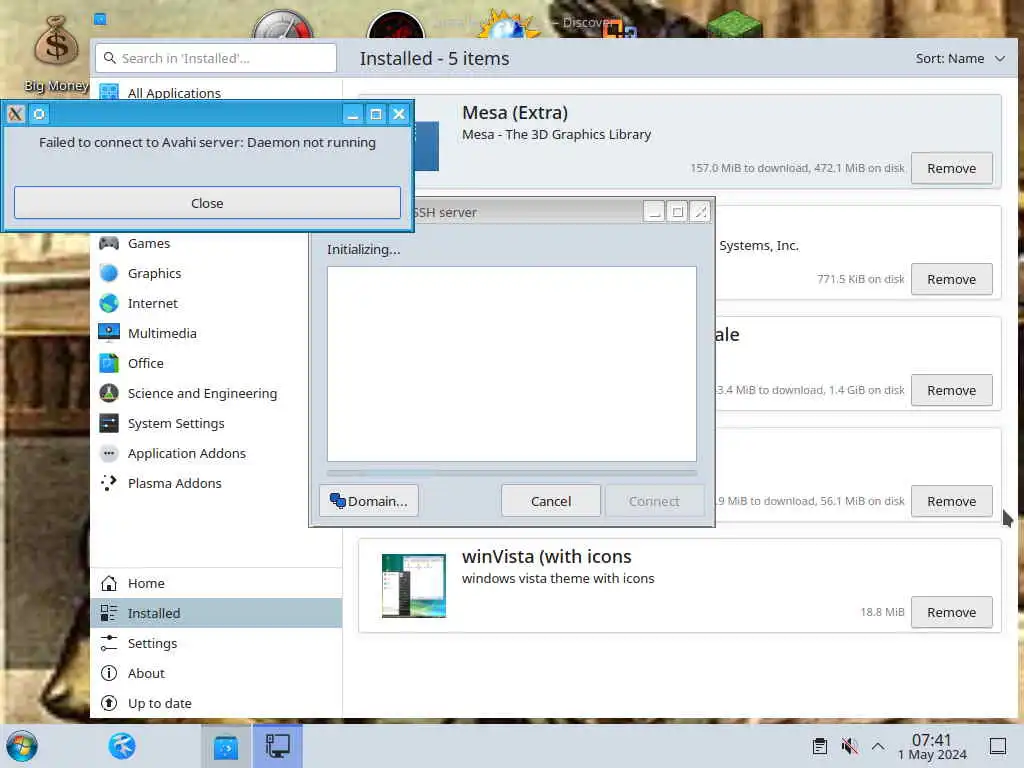
Task: Open the Up to date page
Action: (x=216, y=703)
